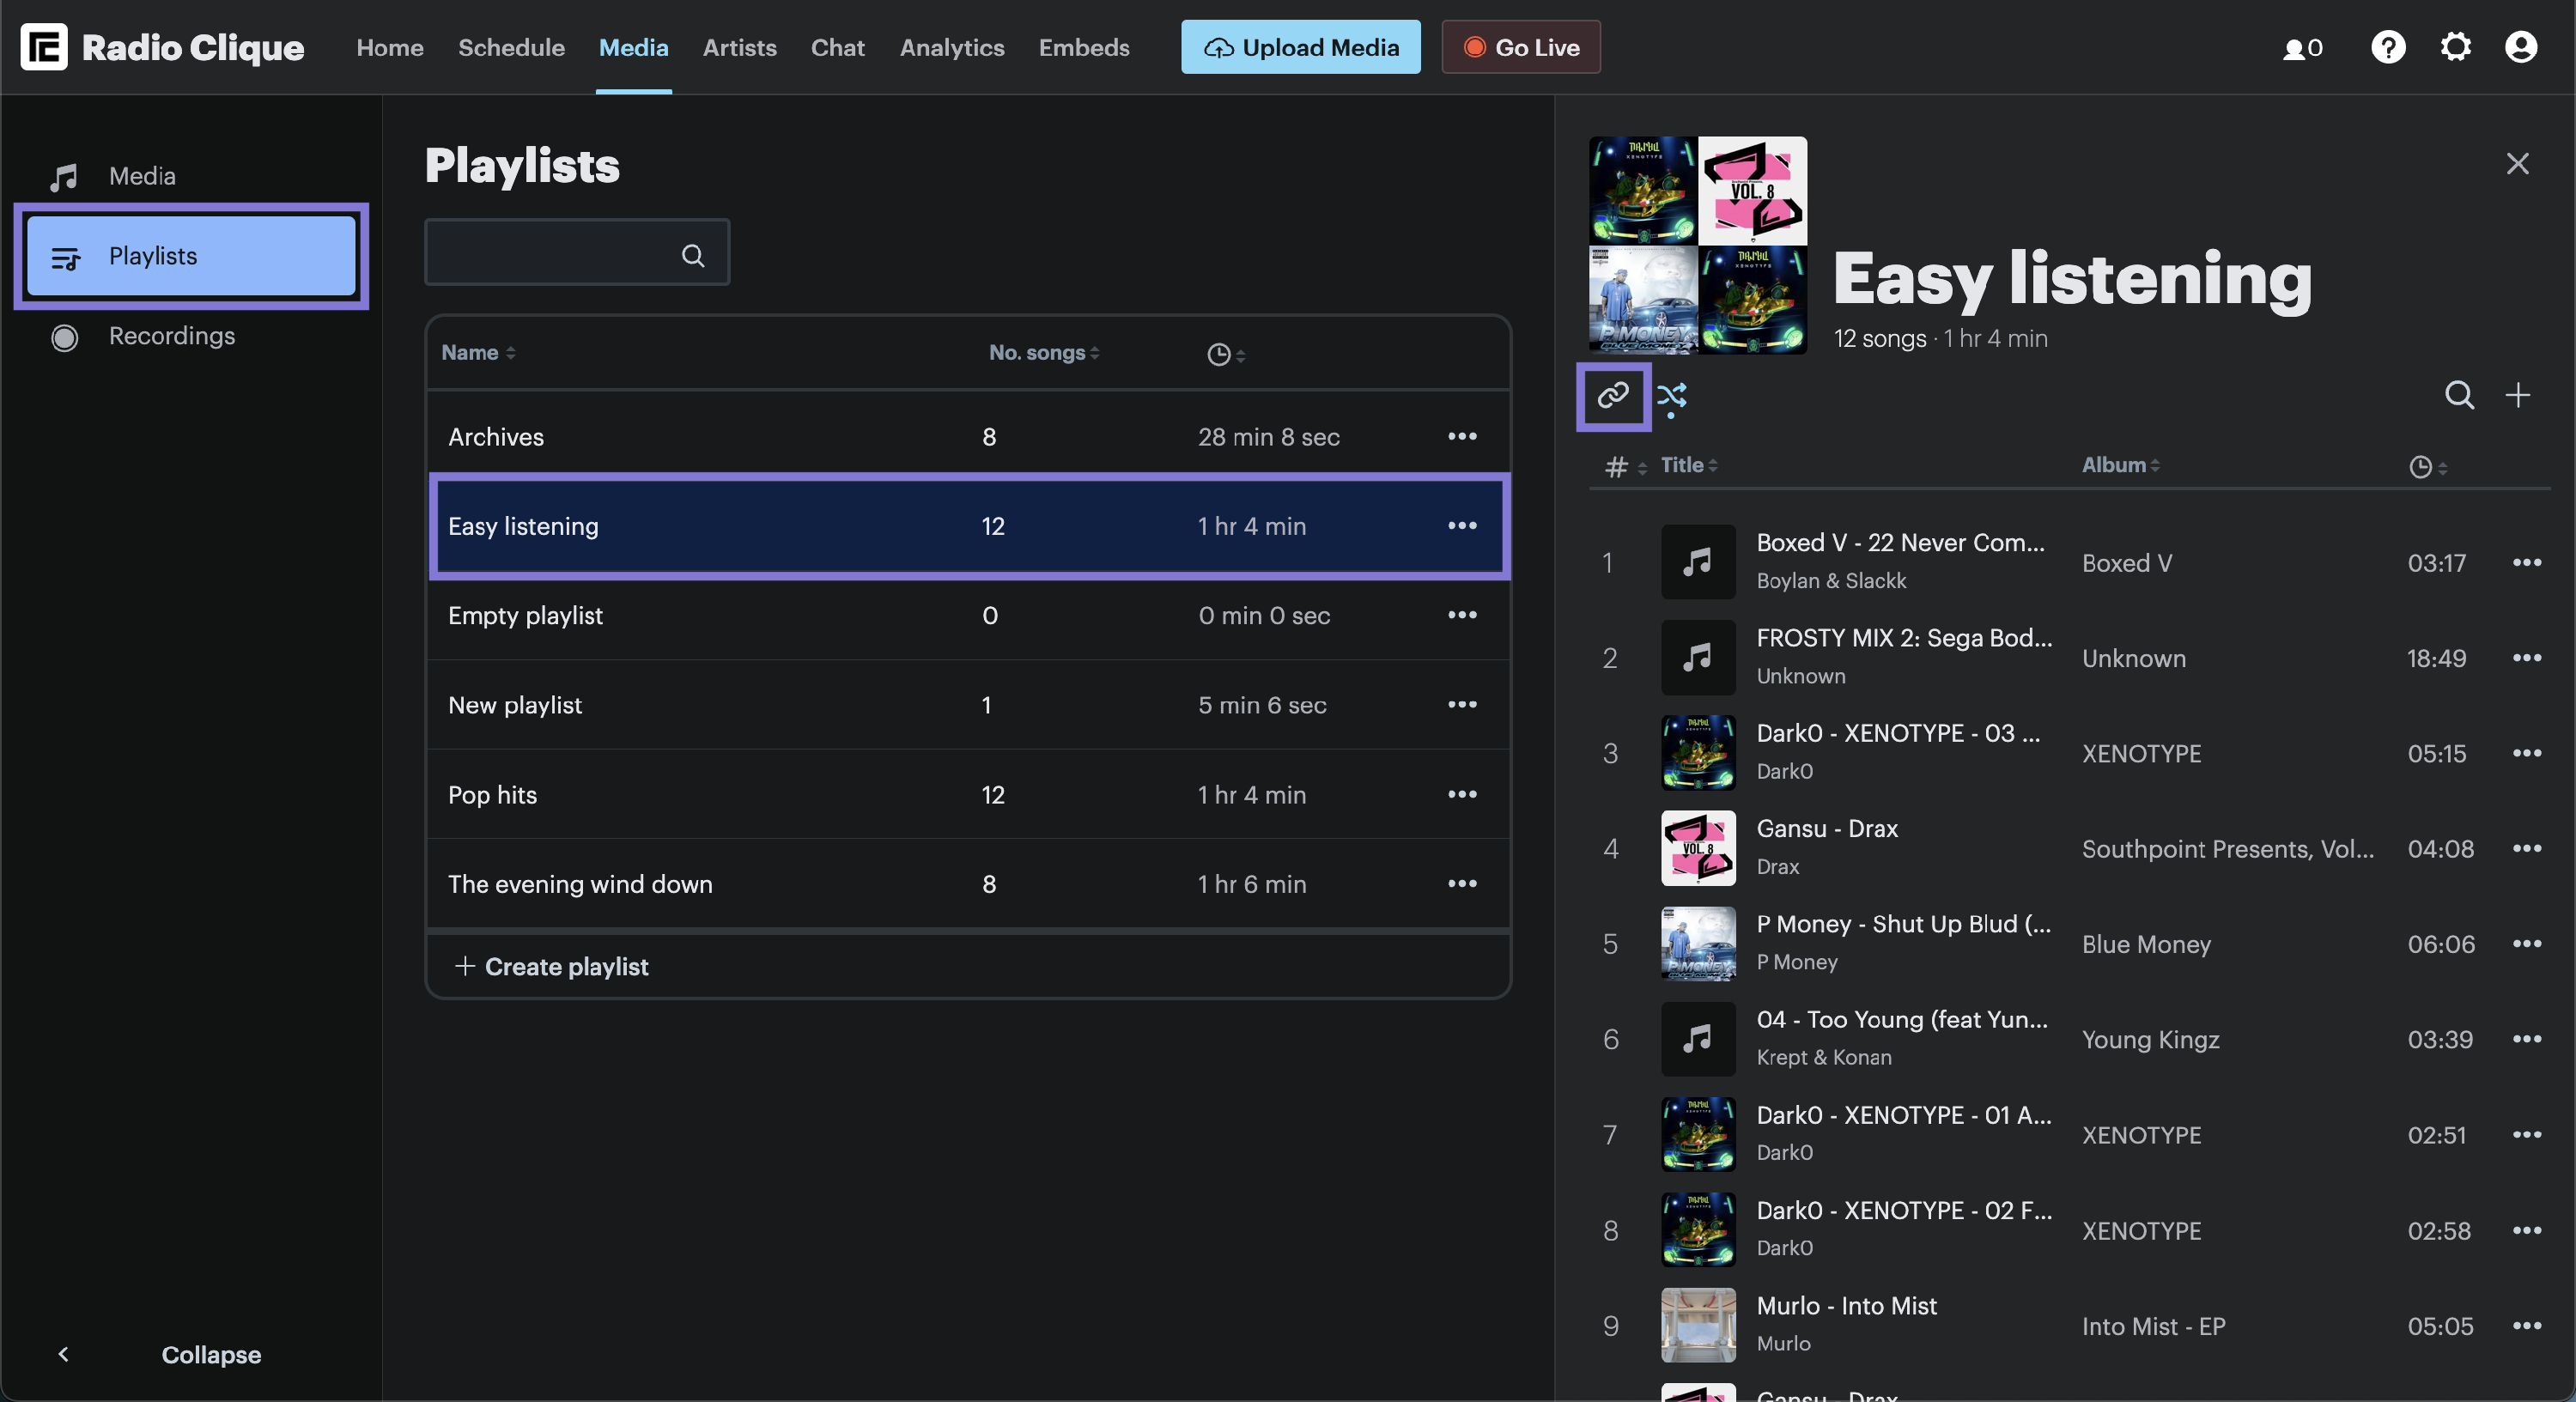2576x1402 pixels.
Task: Open track options for Boxed V song
Action: tap(2526, 562)
